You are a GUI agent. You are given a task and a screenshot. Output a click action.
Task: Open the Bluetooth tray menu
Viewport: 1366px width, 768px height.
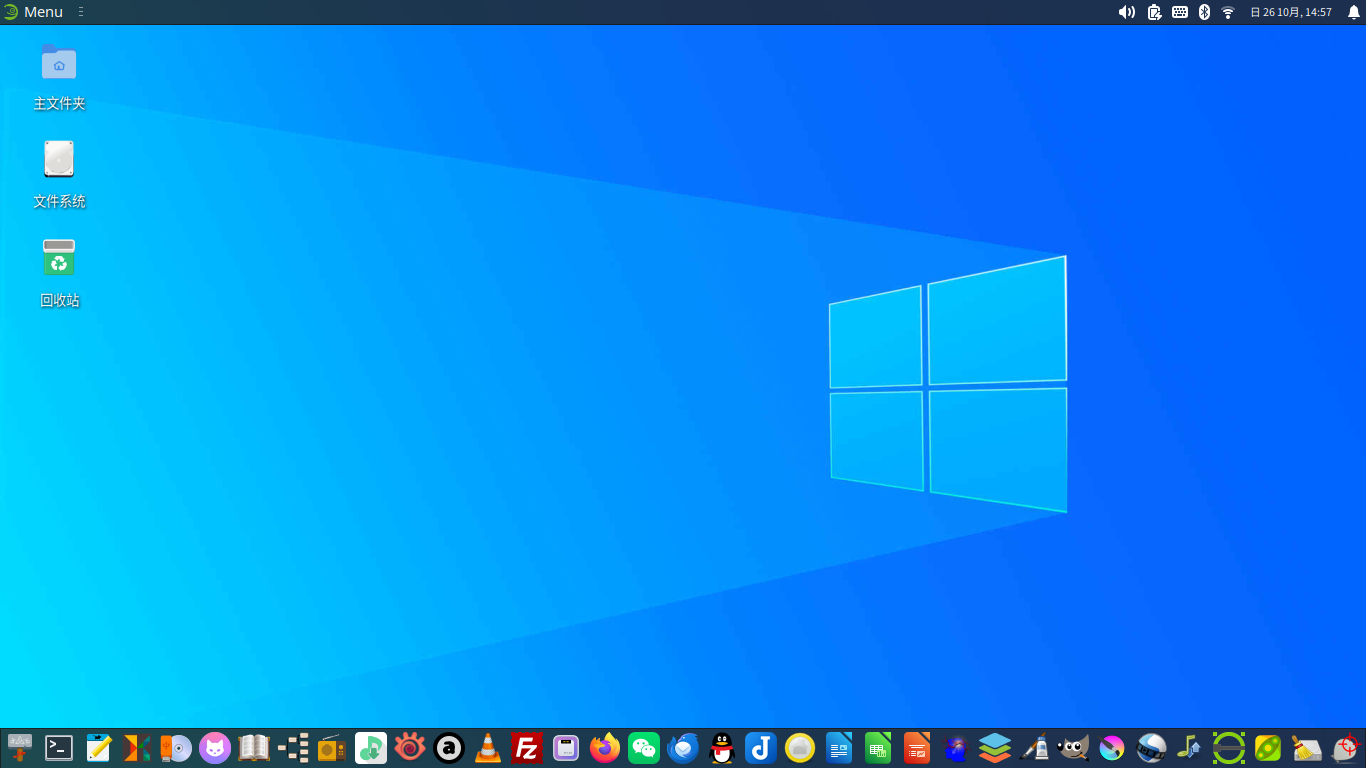[1204, 12]
